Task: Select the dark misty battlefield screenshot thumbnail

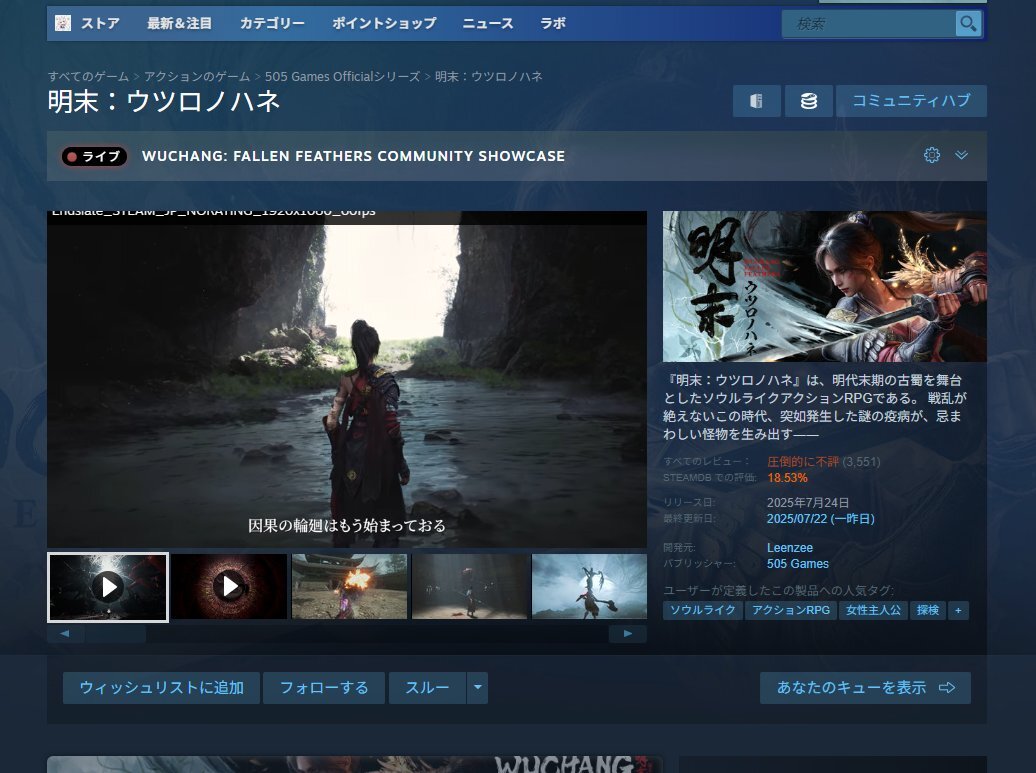Action: (470, 587)
